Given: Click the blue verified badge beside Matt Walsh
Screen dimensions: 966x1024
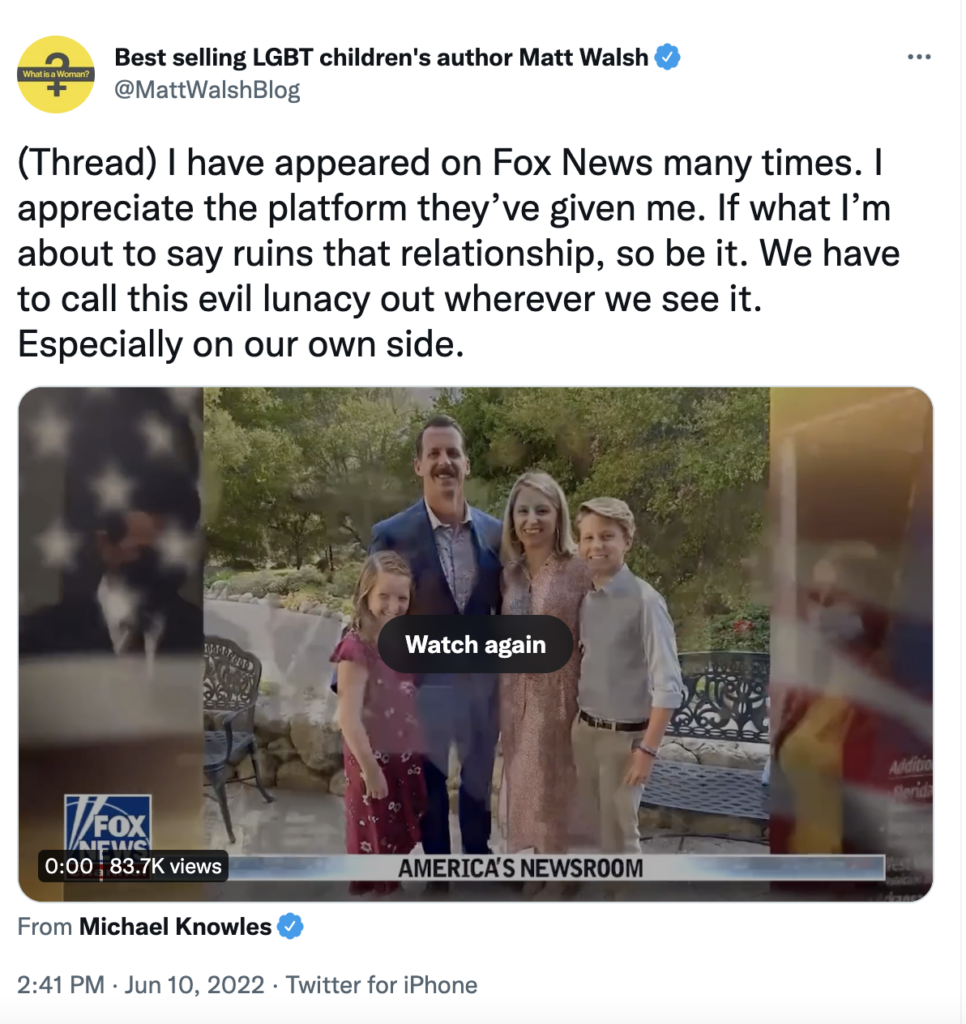Looking at the screenshot, I should [668, 57].
